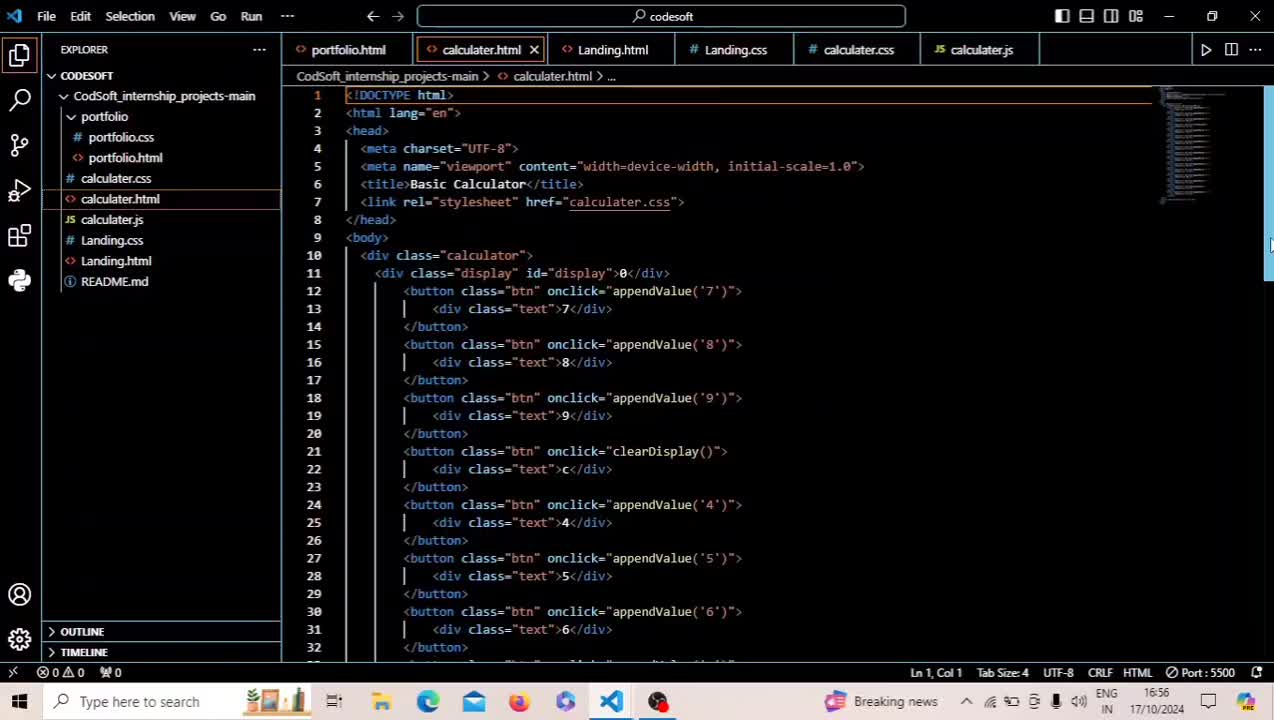Change end of line CRLF

tap(1100, 672)
